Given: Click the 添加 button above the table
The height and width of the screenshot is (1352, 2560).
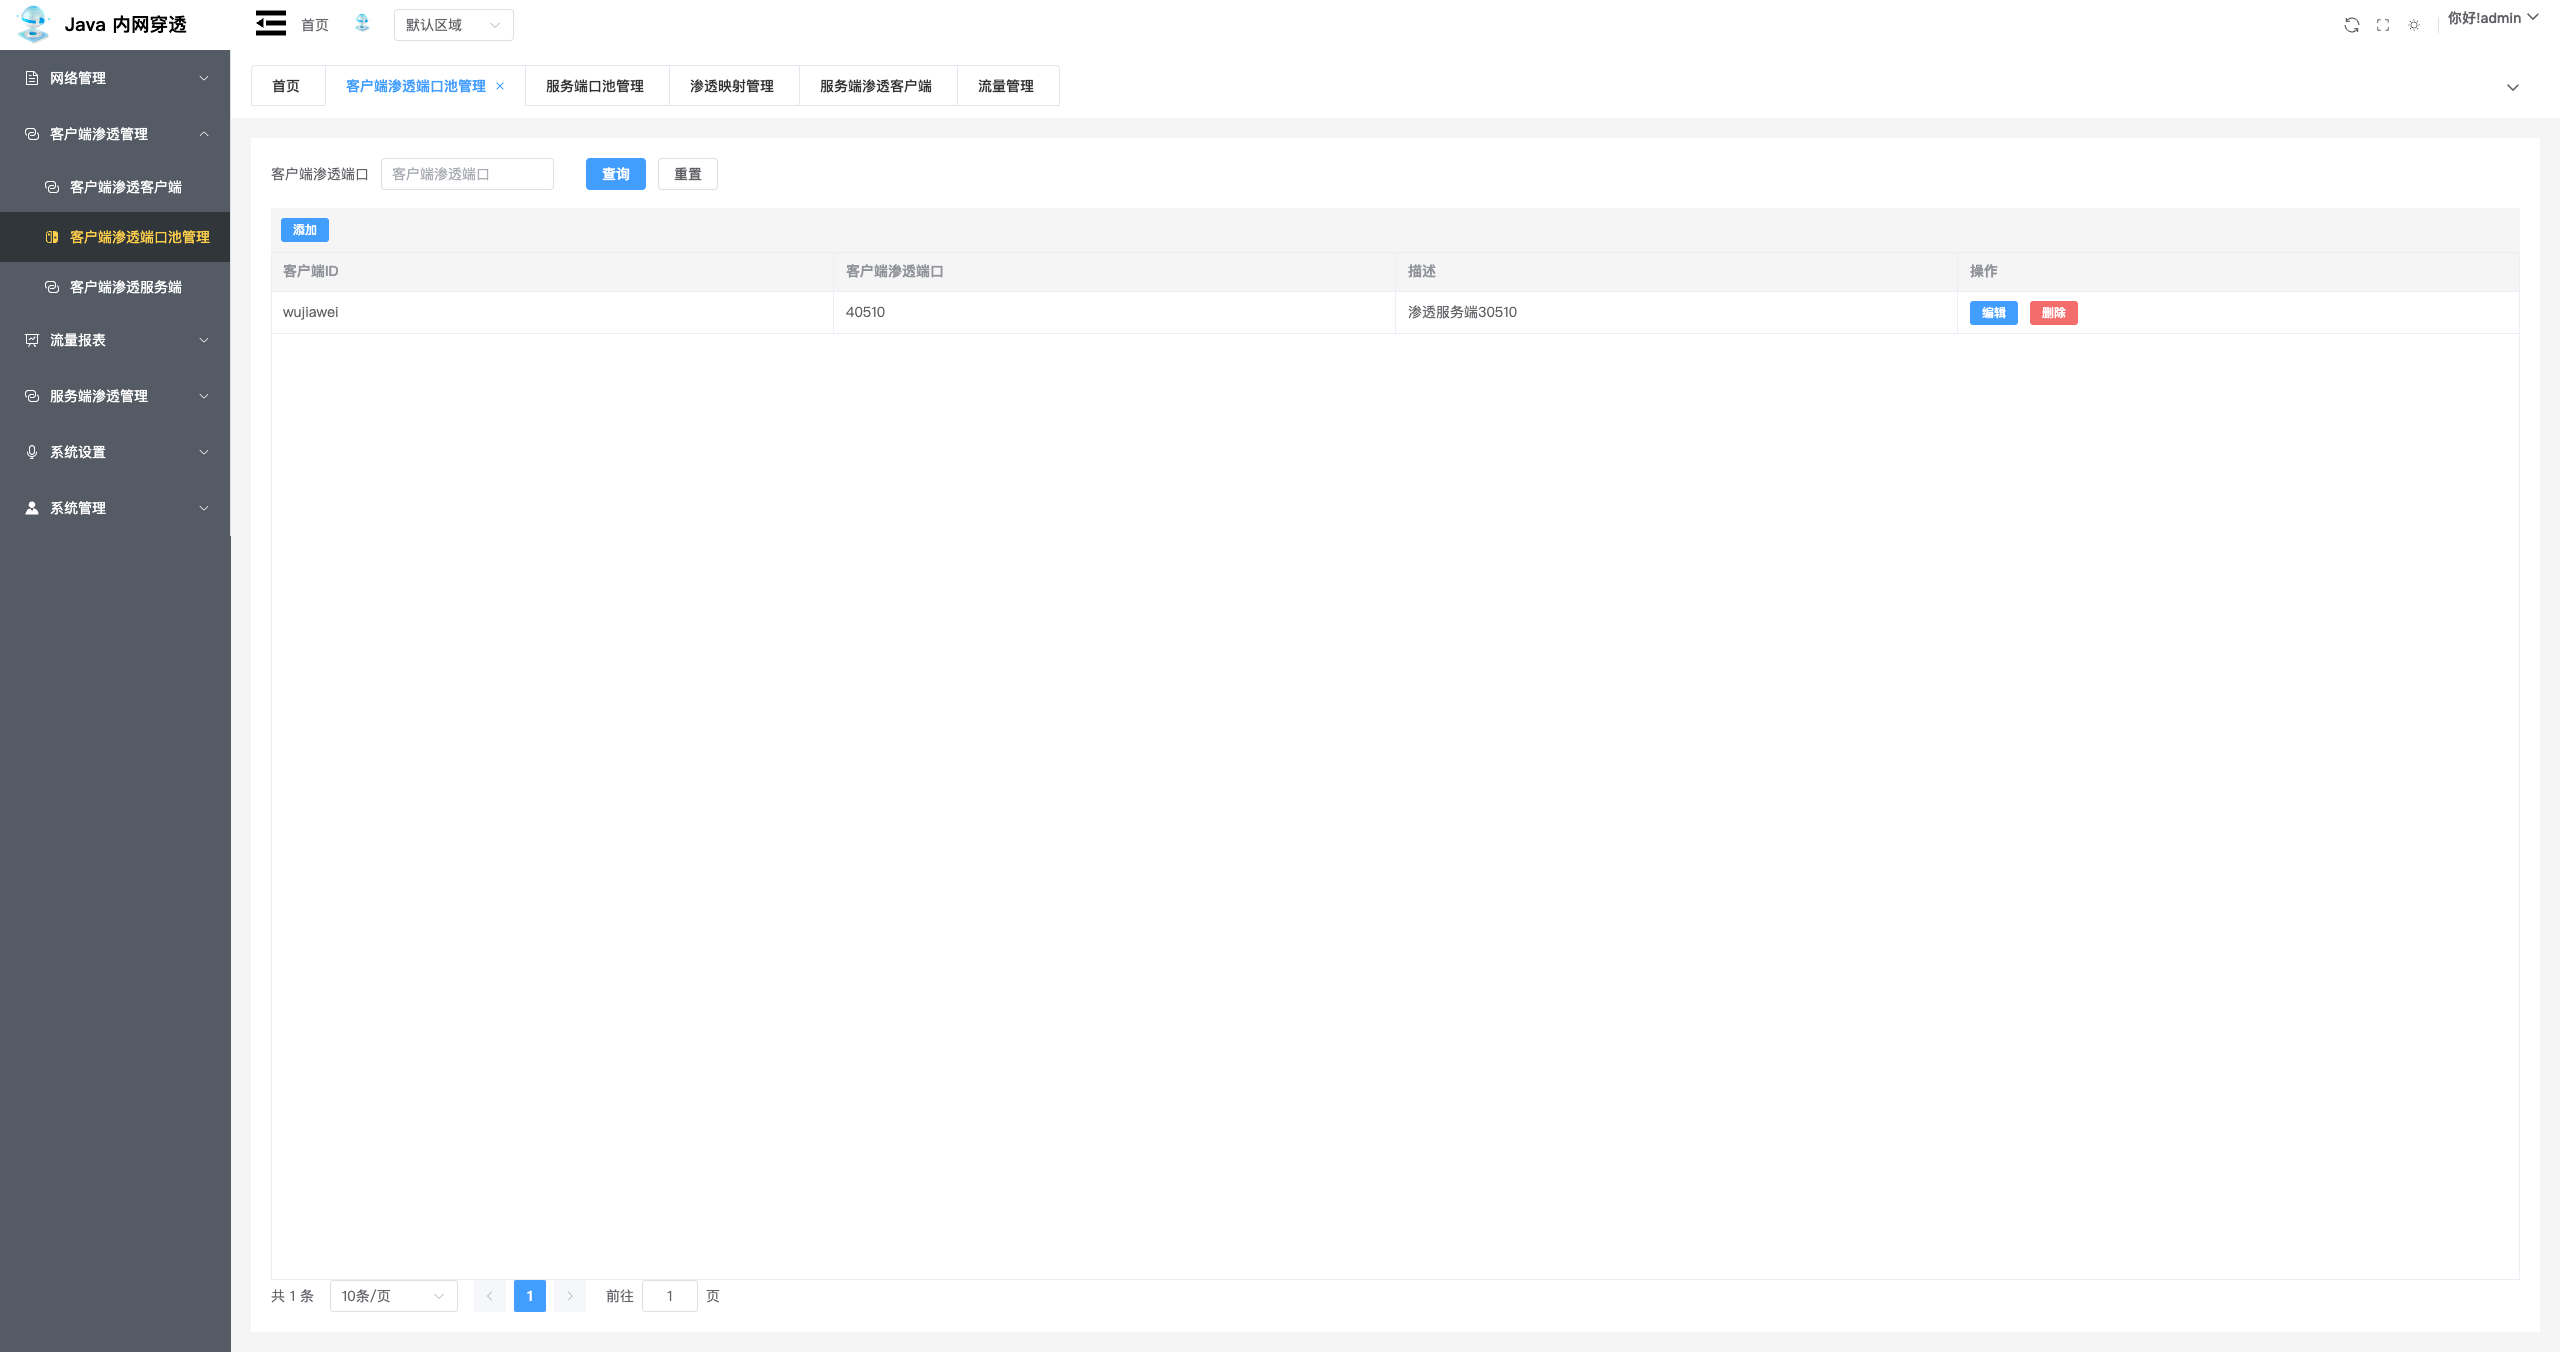Looking at the screenshot, I should point(305,230).
